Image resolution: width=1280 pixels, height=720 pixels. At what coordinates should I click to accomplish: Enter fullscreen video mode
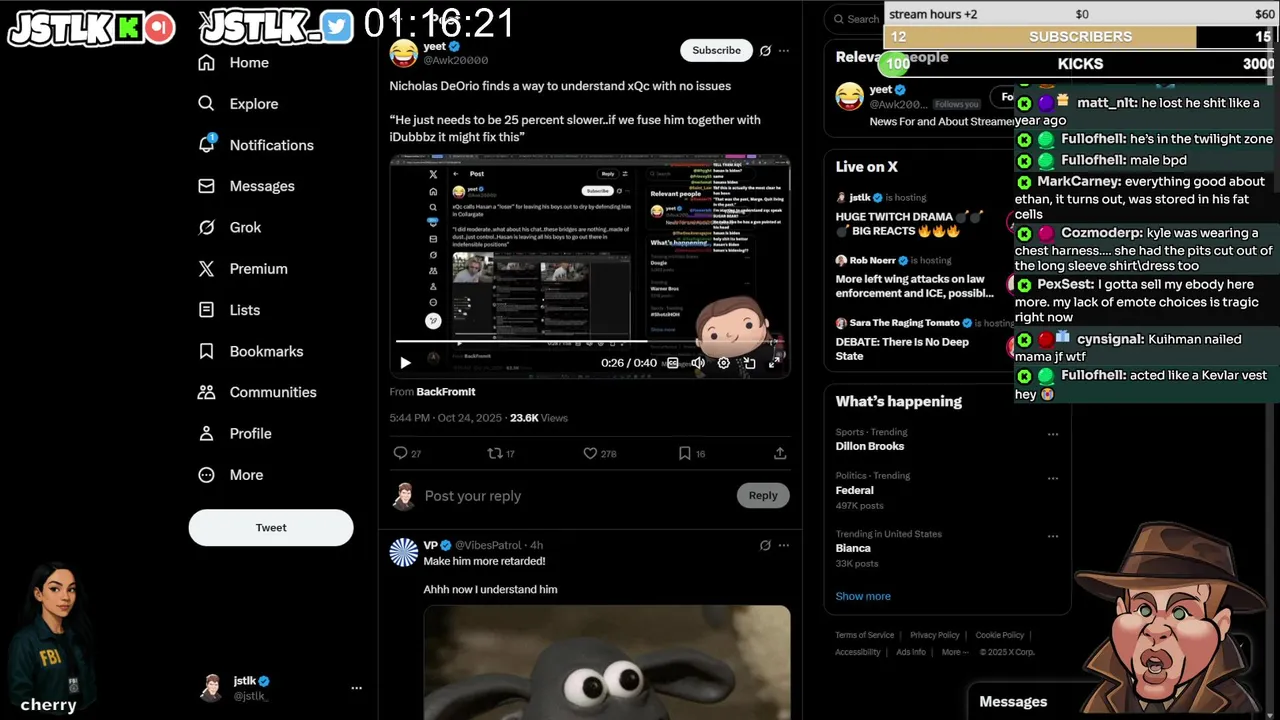[x=774, y=363]
